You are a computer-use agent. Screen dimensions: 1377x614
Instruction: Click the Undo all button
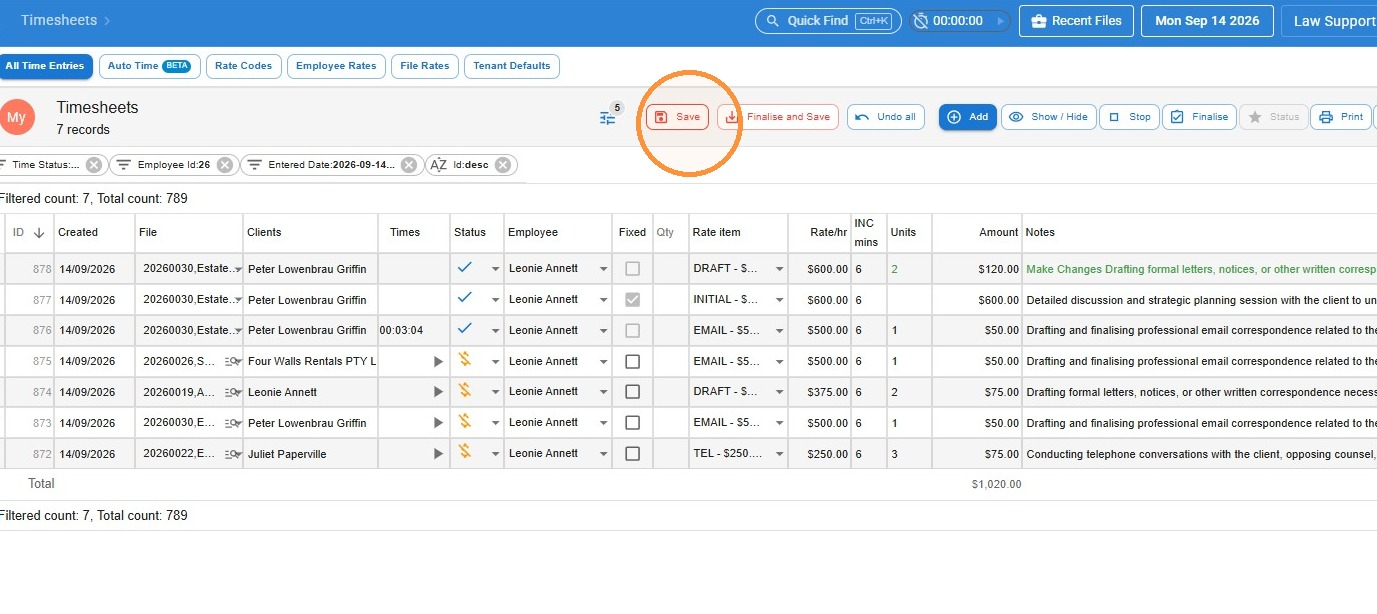click(x=886, y=117)
